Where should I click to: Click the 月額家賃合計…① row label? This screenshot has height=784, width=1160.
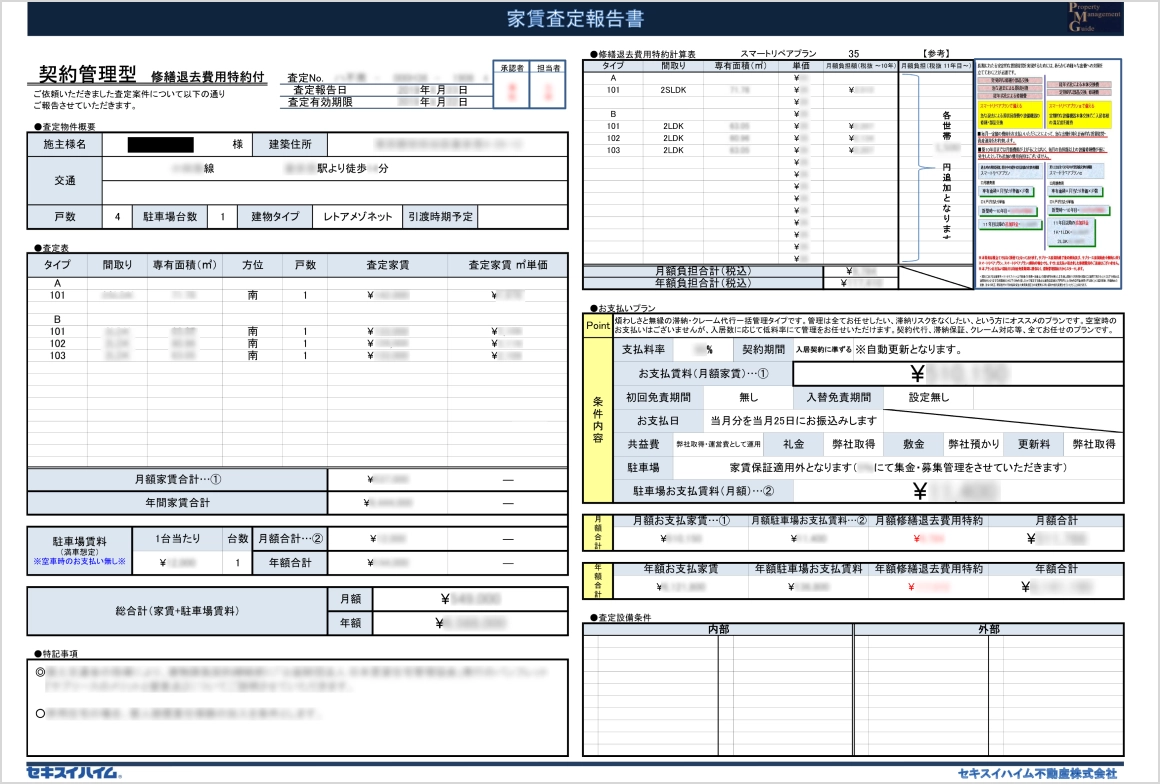point(178,479)
